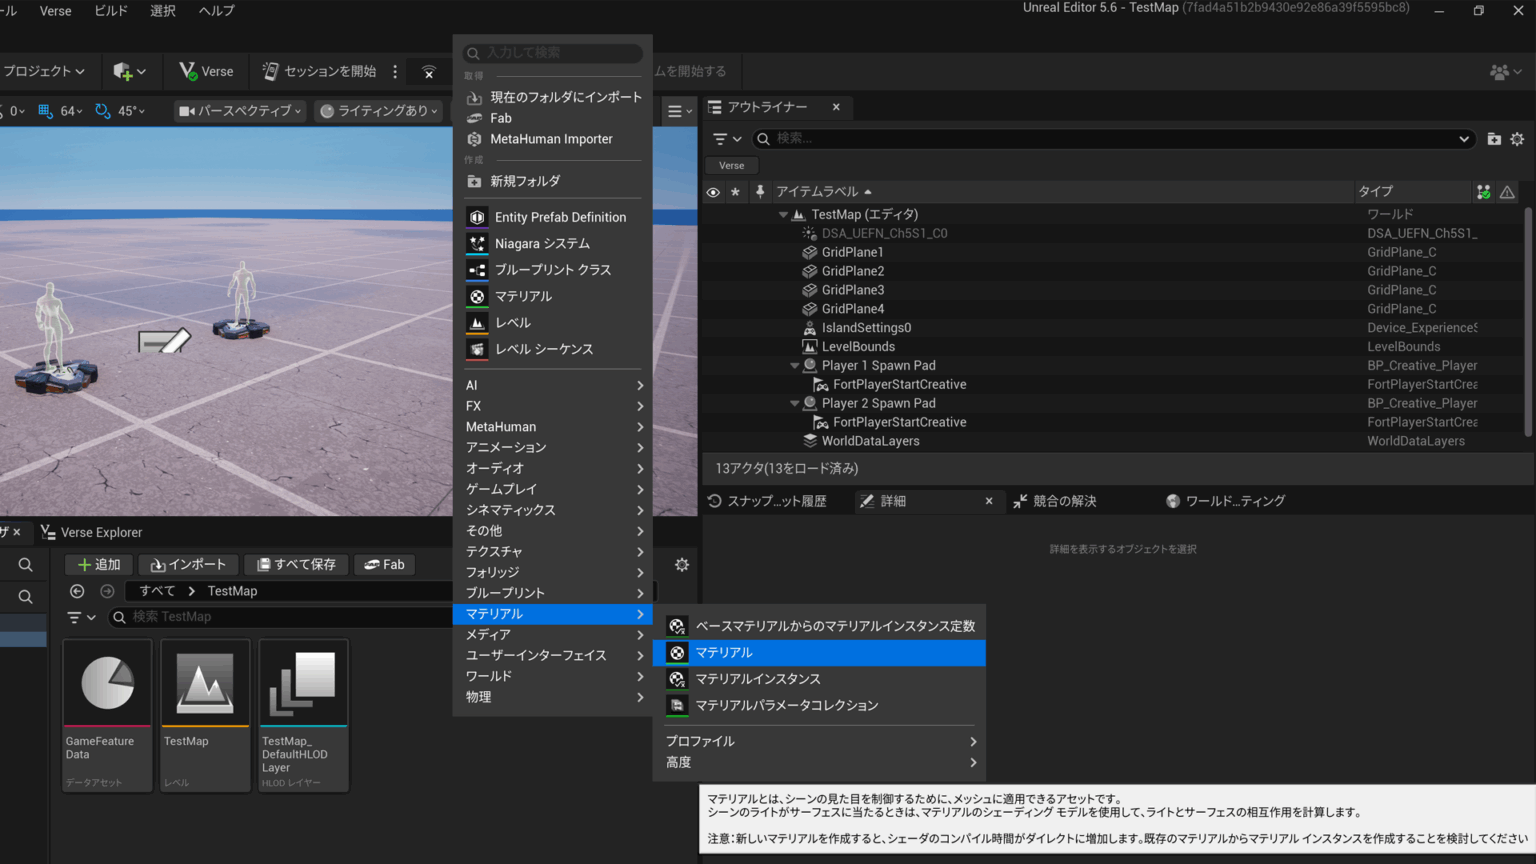The image size is (1536, 864).
Task: Switch to the 競合の解決 tab
Action: [x=1063, y=500]
